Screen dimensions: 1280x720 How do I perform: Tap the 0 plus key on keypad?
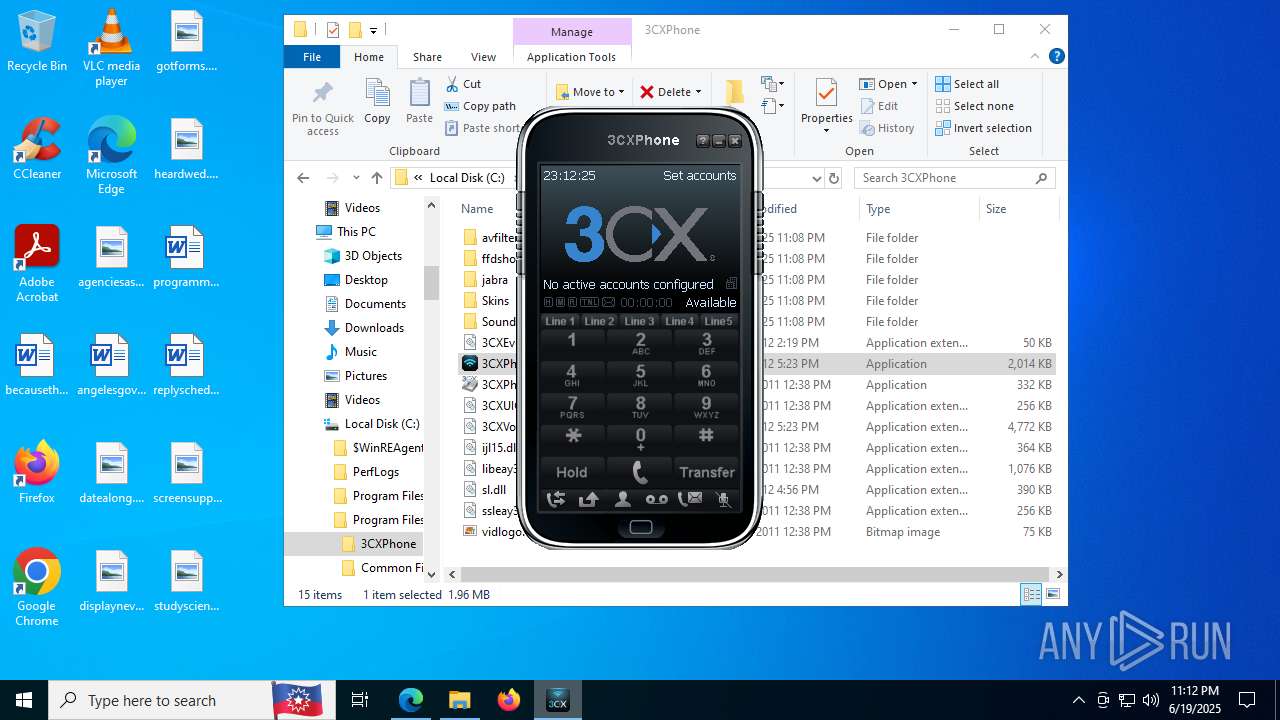pyautogui.click(x=640, y=438)
